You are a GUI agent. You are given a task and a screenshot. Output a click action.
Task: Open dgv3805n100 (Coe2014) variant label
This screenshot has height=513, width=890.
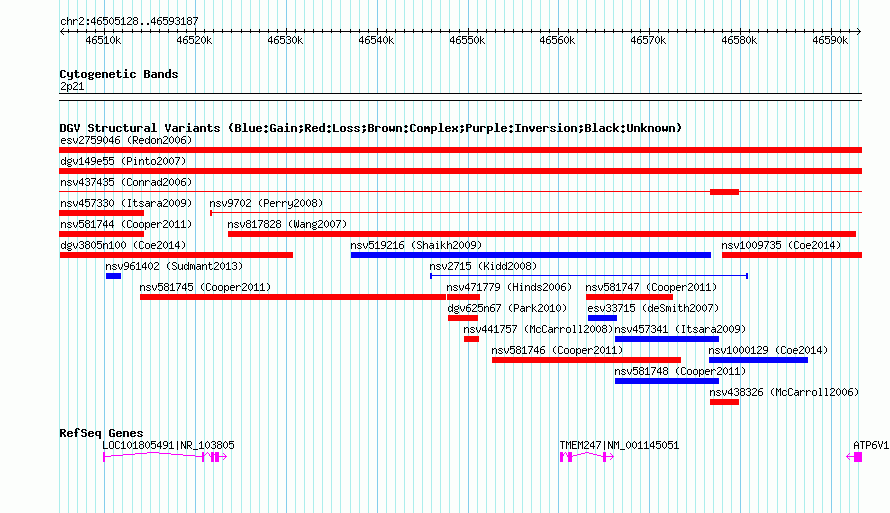pyautogui.click(x=123, y=245)
